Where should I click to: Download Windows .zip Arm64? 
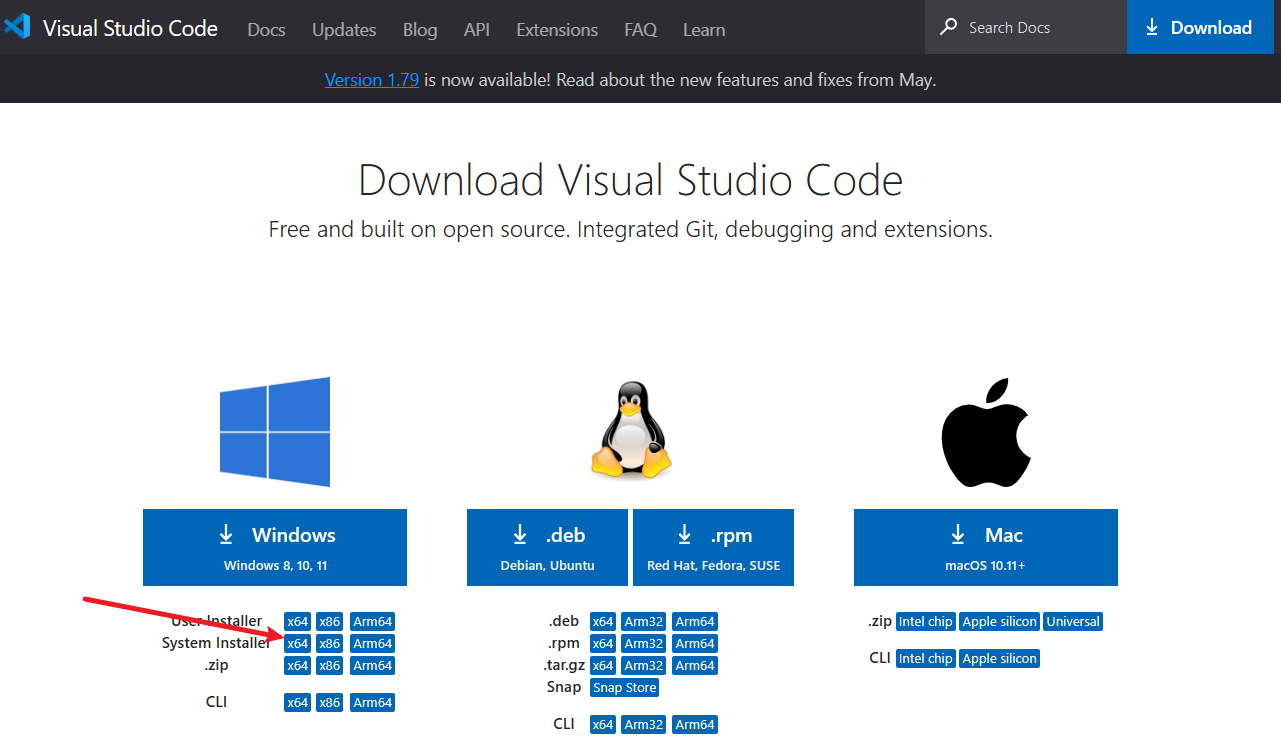tap(372, 665)
